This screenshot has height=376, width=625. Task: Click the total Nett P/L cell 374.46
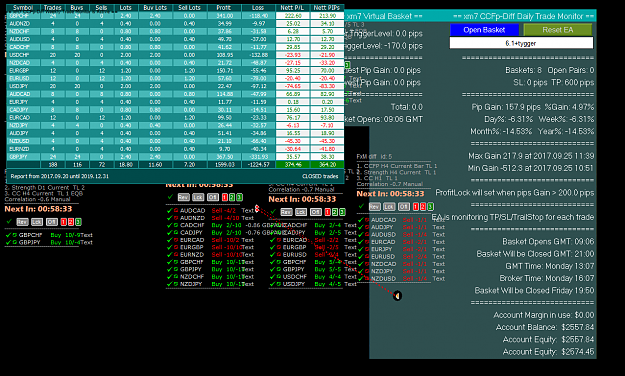293,164
